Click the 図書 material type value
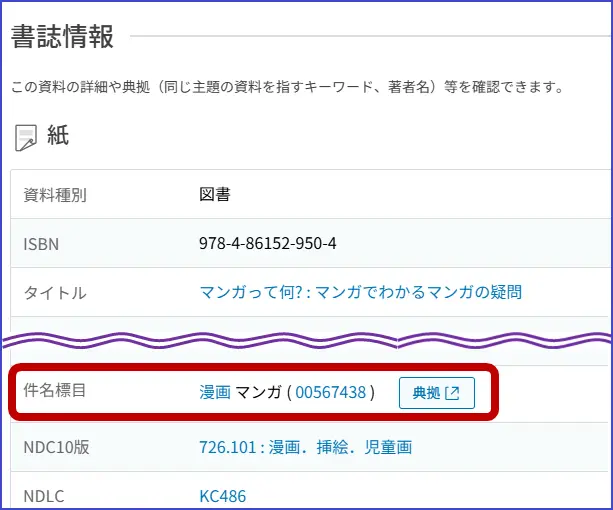The height and width of the screenshot is (510, 613). click(214, 194)
